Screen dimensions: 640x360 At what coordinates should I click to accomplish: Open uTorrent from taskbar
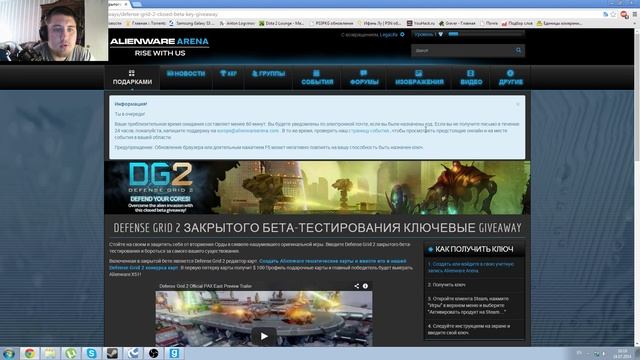(x=71, y=353)
